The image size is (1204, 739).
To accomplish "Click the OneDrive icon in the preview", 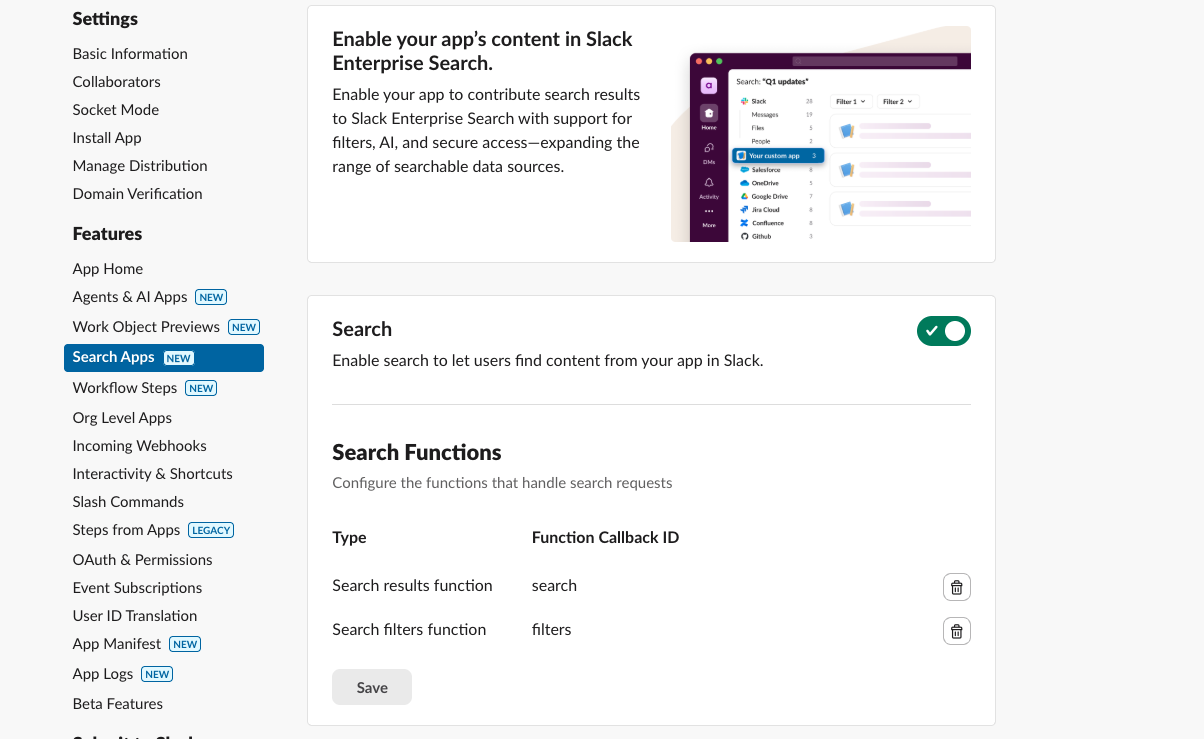I will pyautogui.click(x=745, y=183).
